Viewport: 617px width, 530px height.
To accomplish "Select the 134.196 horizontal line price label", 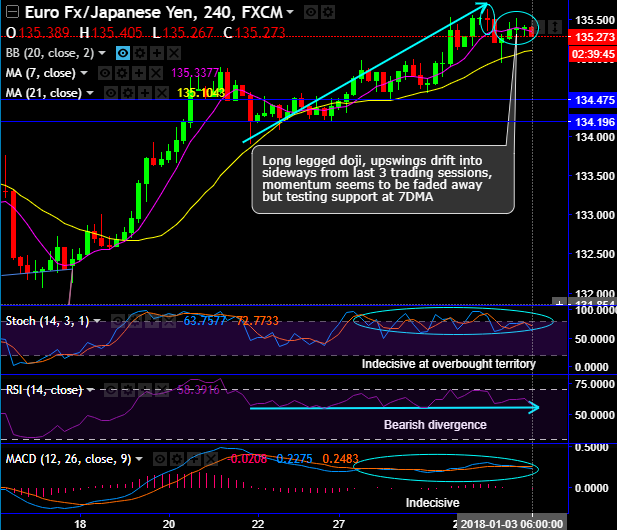I will 593,122.
